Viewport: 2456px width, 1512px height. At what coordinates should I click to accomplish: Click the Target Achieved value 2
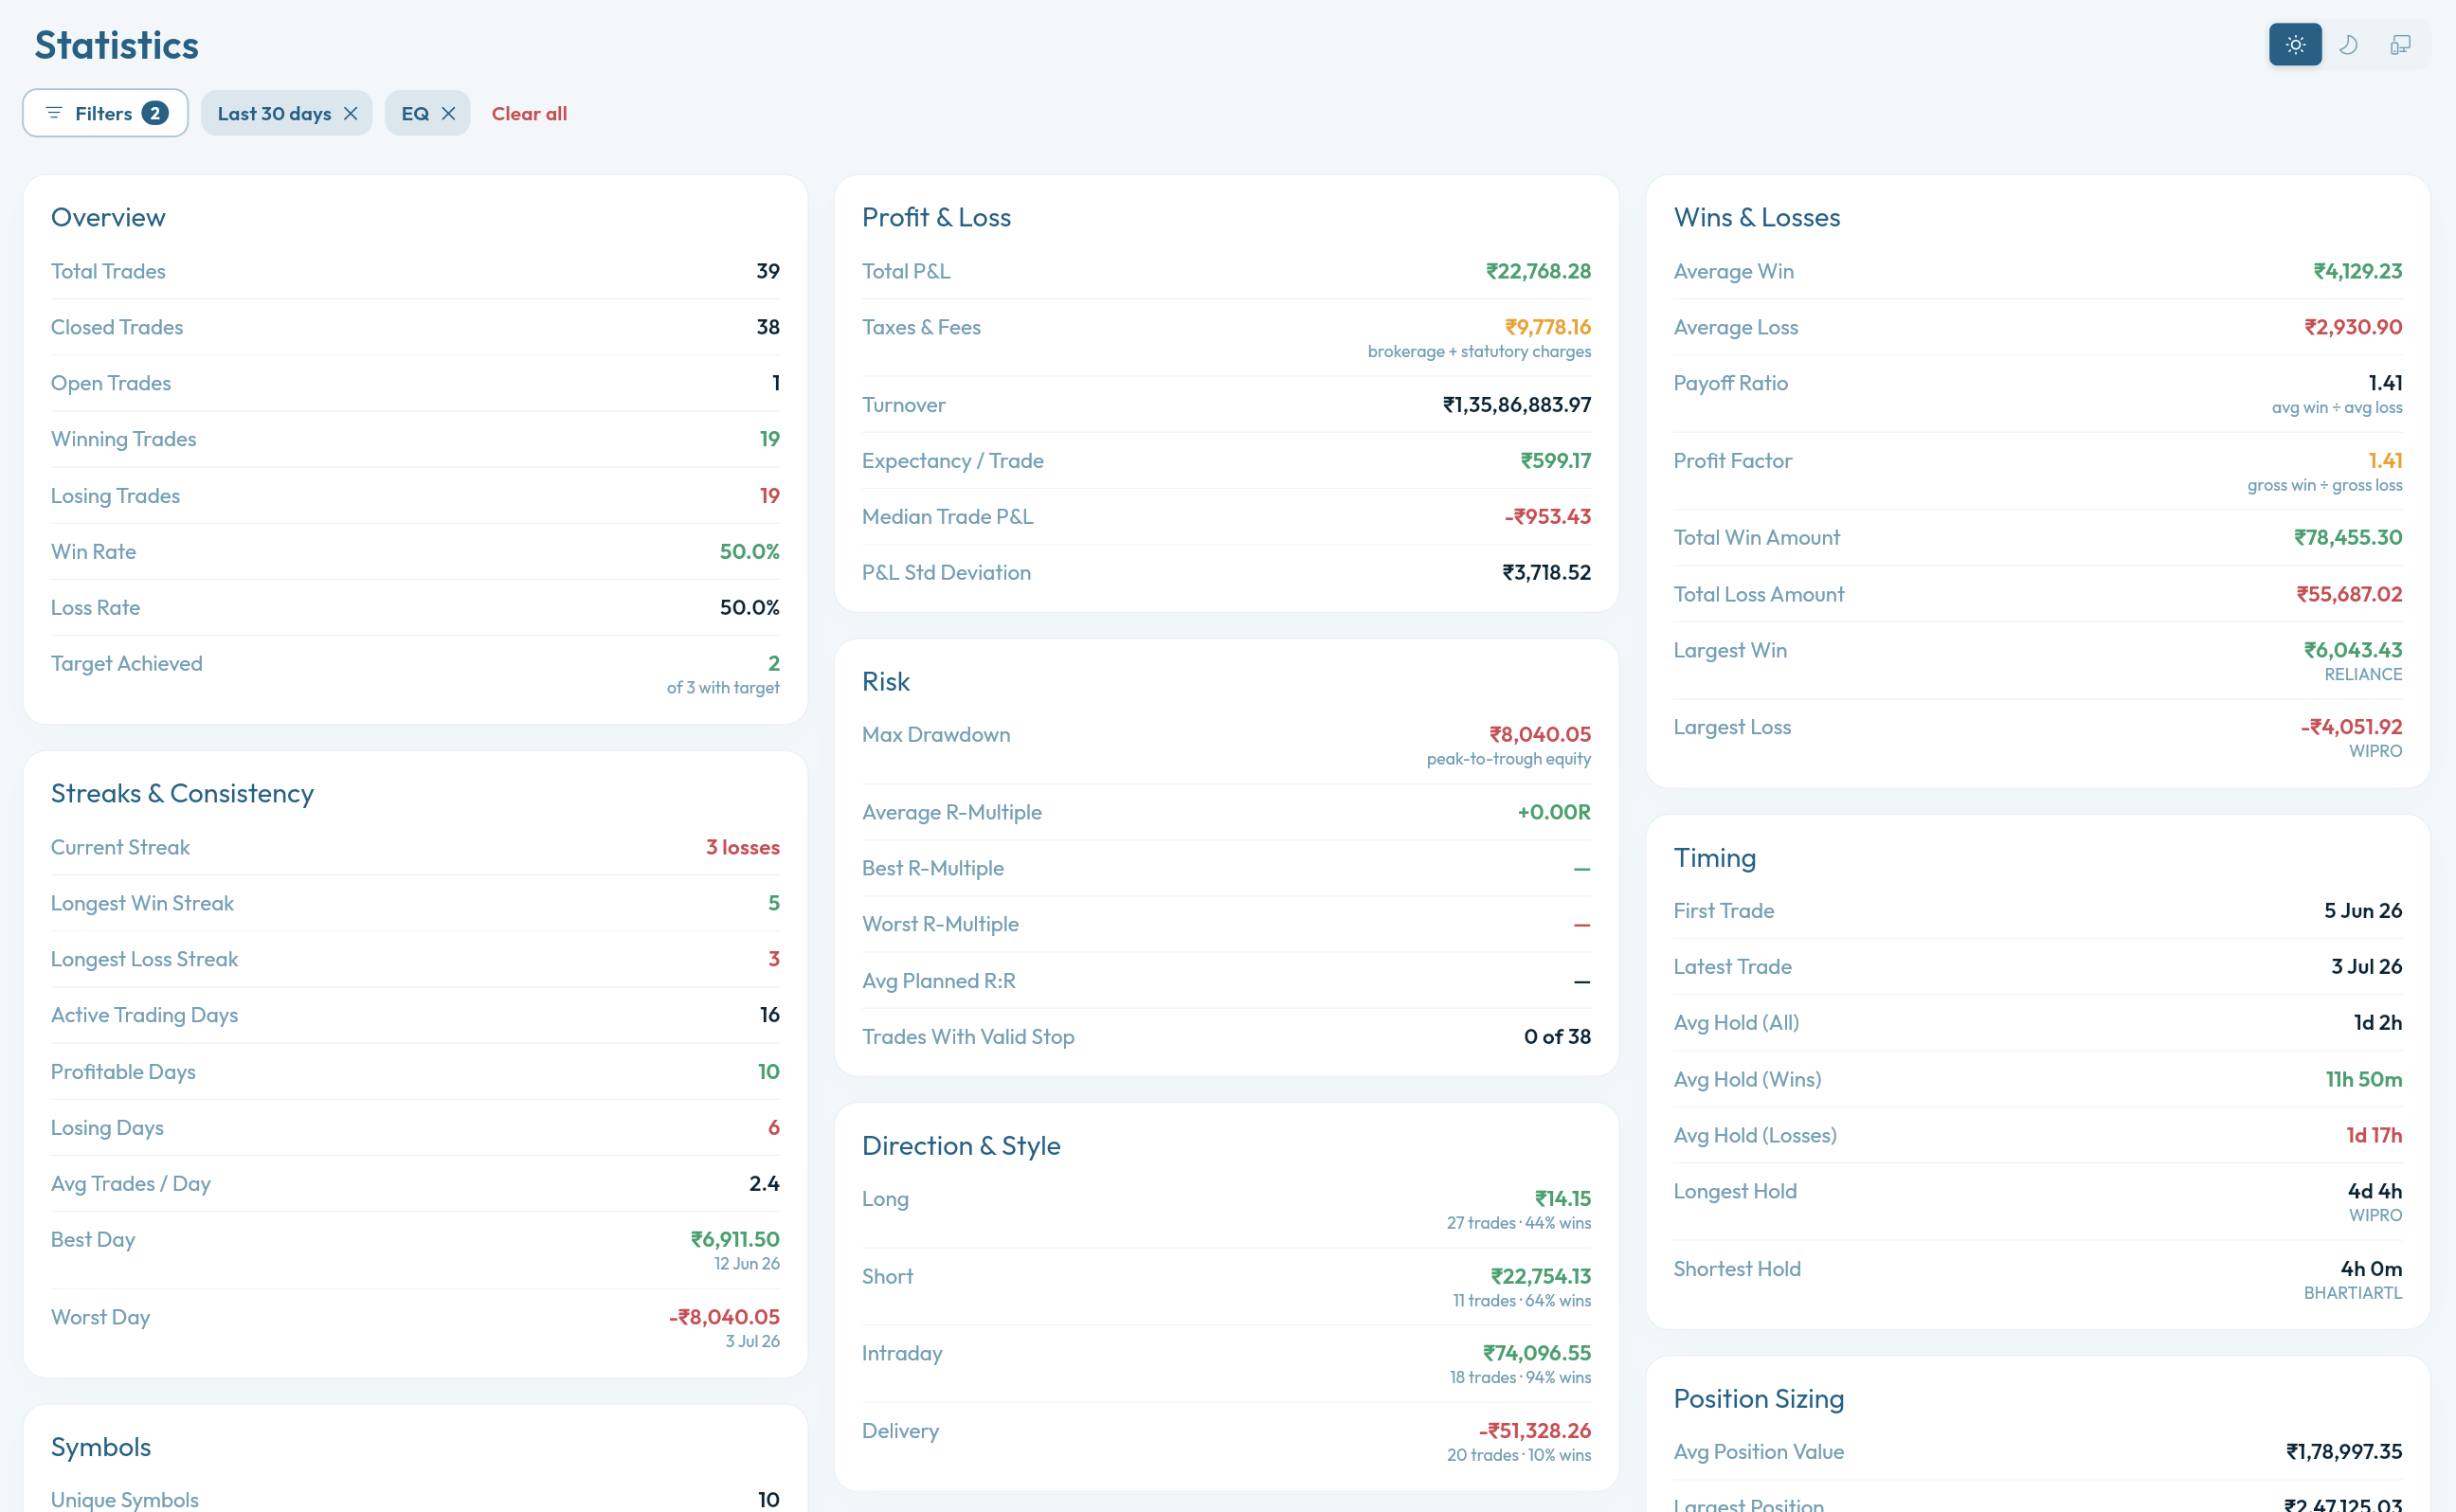[x=774, y=663]
